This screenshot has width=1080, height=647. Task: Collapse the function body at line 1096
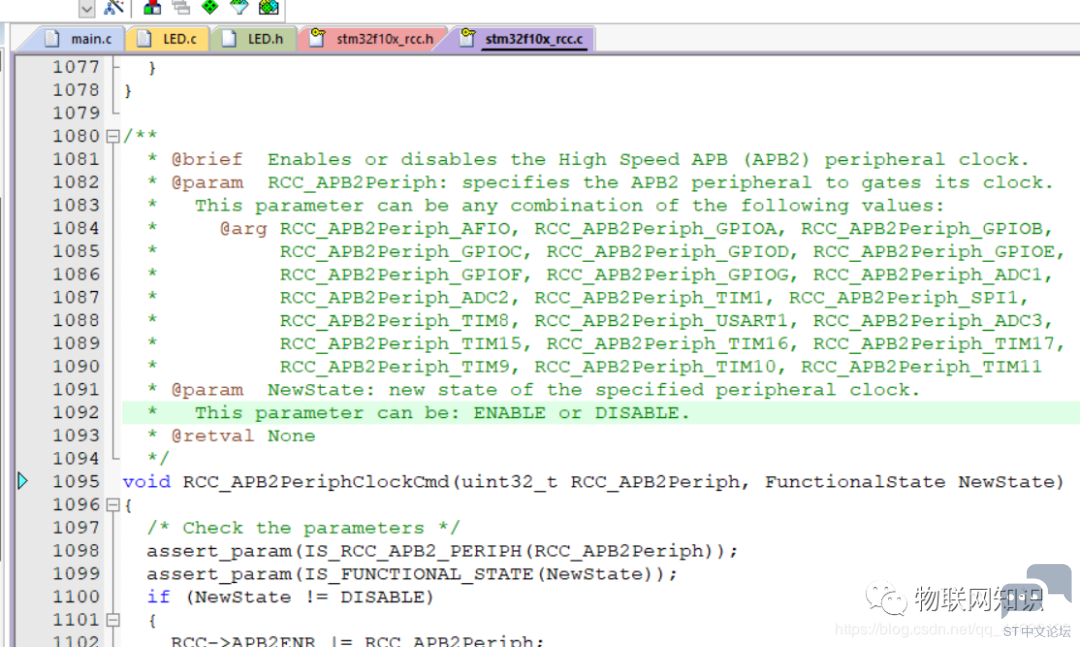click(x=113, y=505)
